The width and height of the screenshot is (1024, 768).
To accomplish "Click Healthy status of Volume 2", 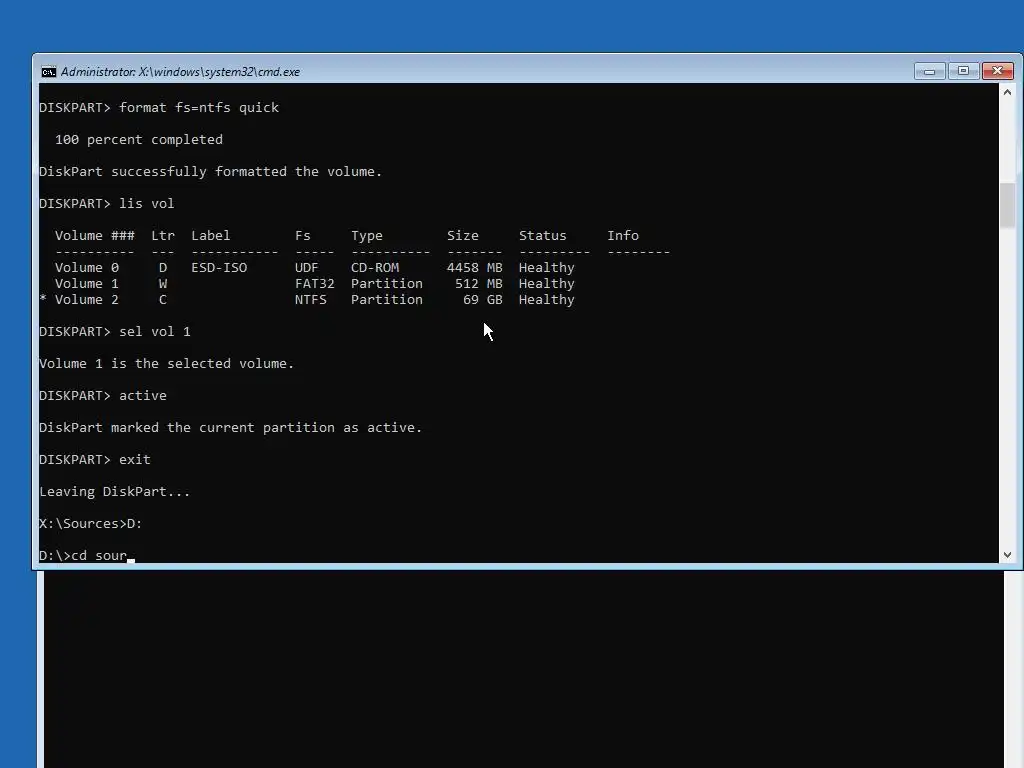I will (547, 300).
